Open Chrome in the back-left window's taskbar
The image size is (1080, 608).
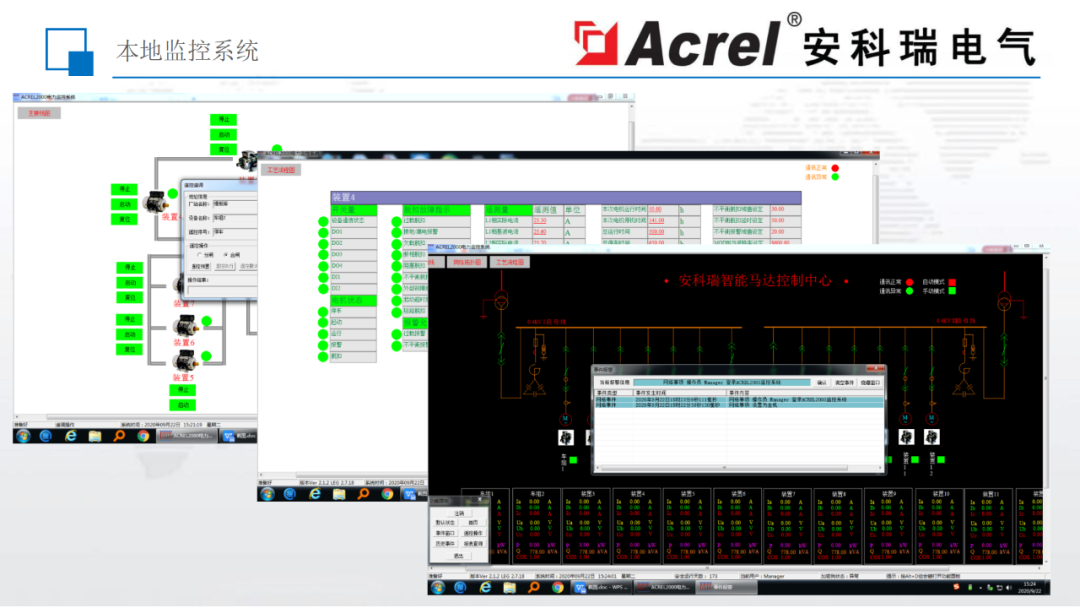coord(143,436)
